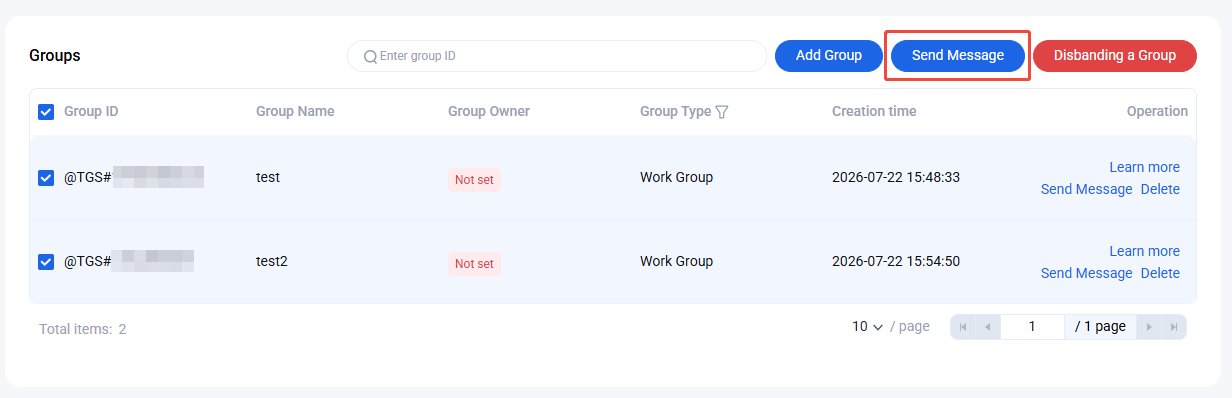Go to next page arrow
The width and height of the screenshot is (1232, 398).
coord(1149,327)
